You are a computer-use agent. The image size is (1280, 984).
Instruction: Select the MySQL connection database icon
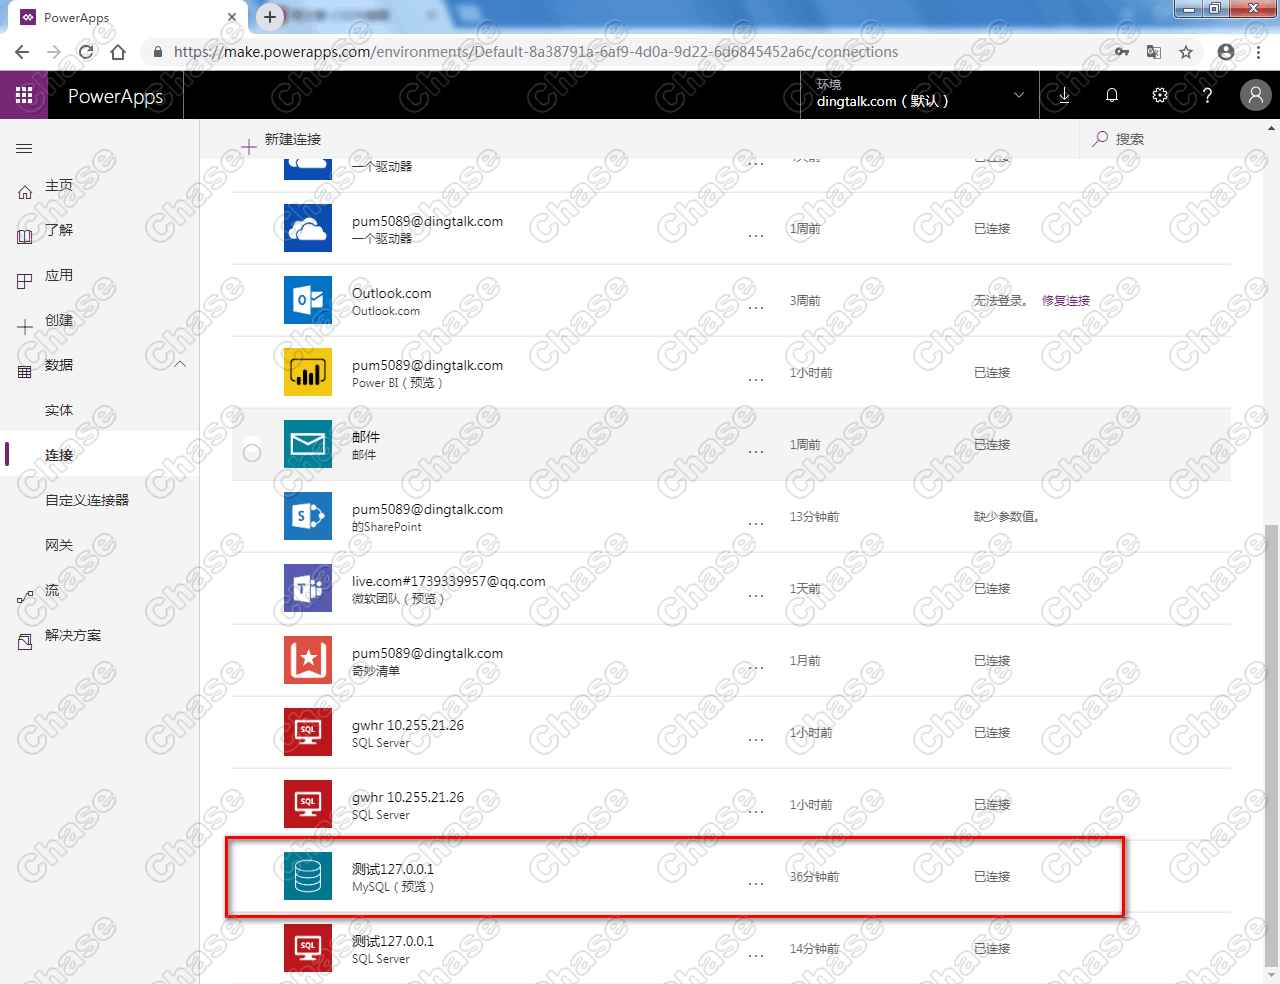coord(307,876)
